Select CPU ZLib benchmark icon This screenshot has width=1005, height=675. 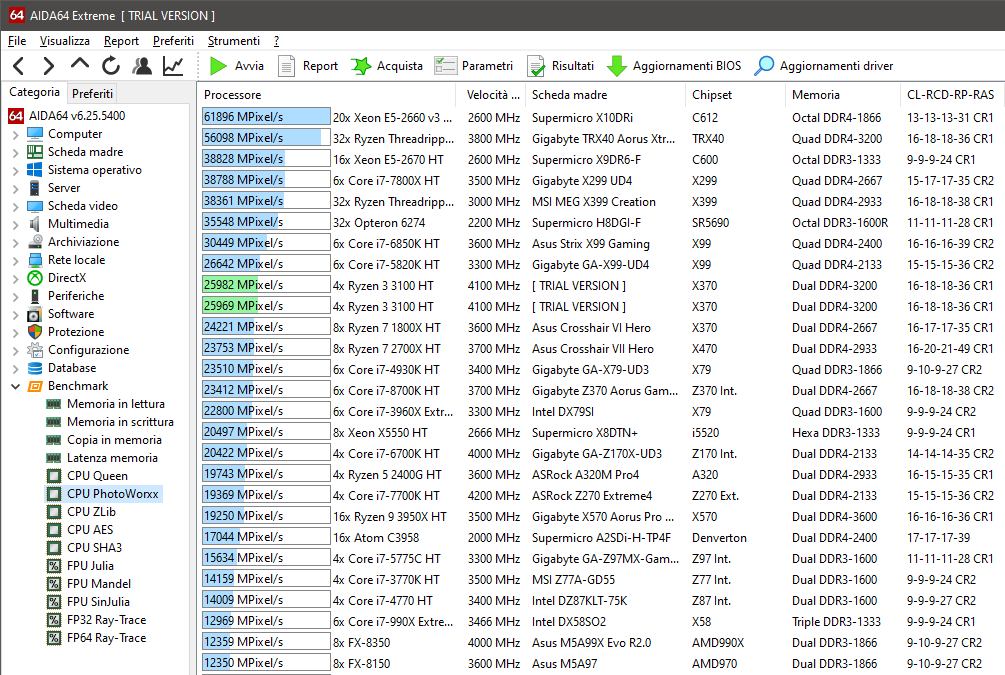54,512
